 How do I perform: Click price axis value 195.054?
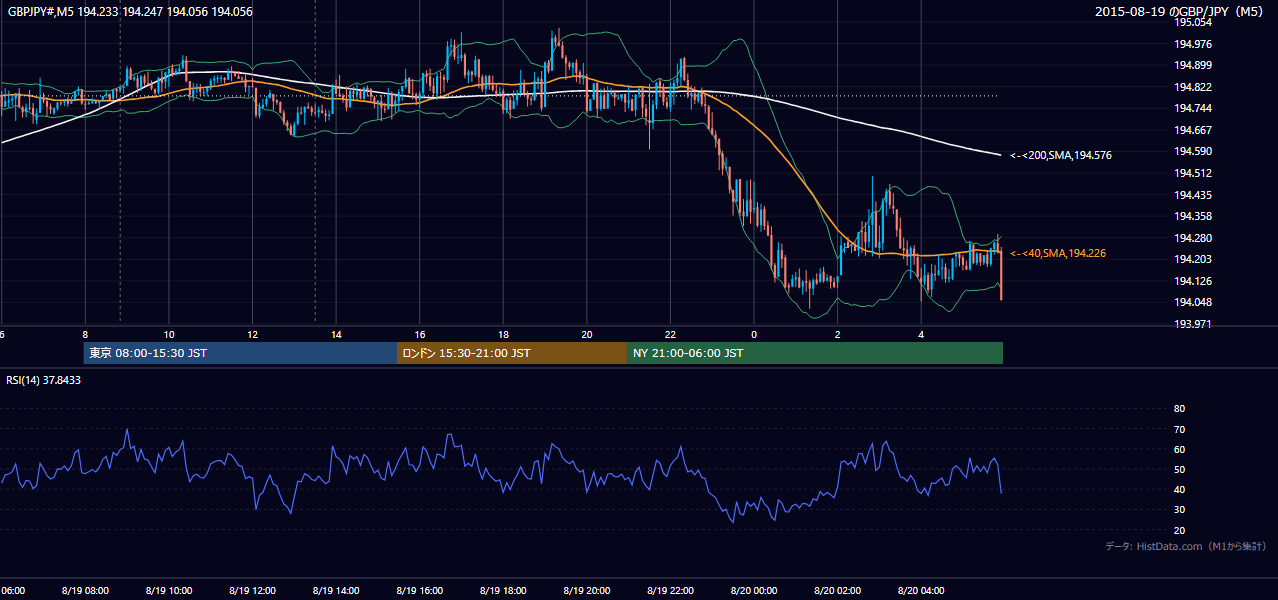point(1194,22)
